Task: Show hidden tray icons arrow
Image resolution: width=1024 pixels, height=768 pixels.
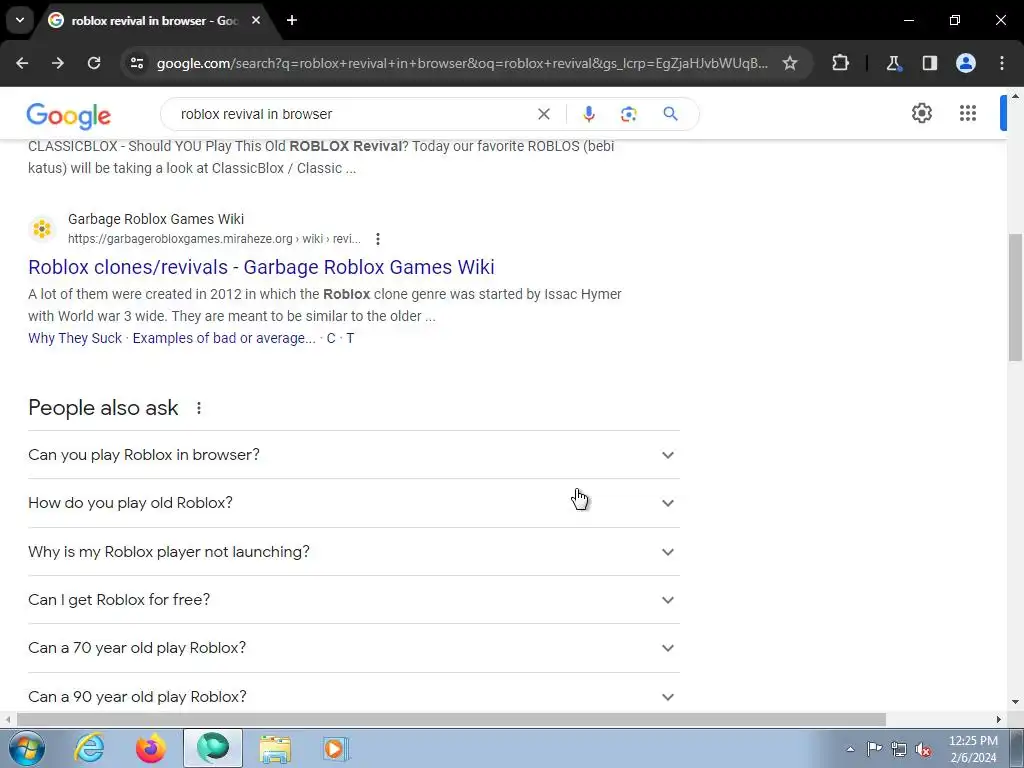Action: click(850, 749)
